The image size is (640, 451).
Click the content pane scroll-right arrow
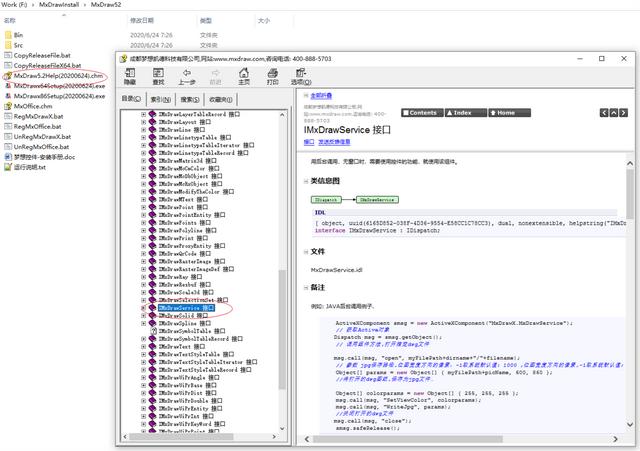click(x=616, y=439)
